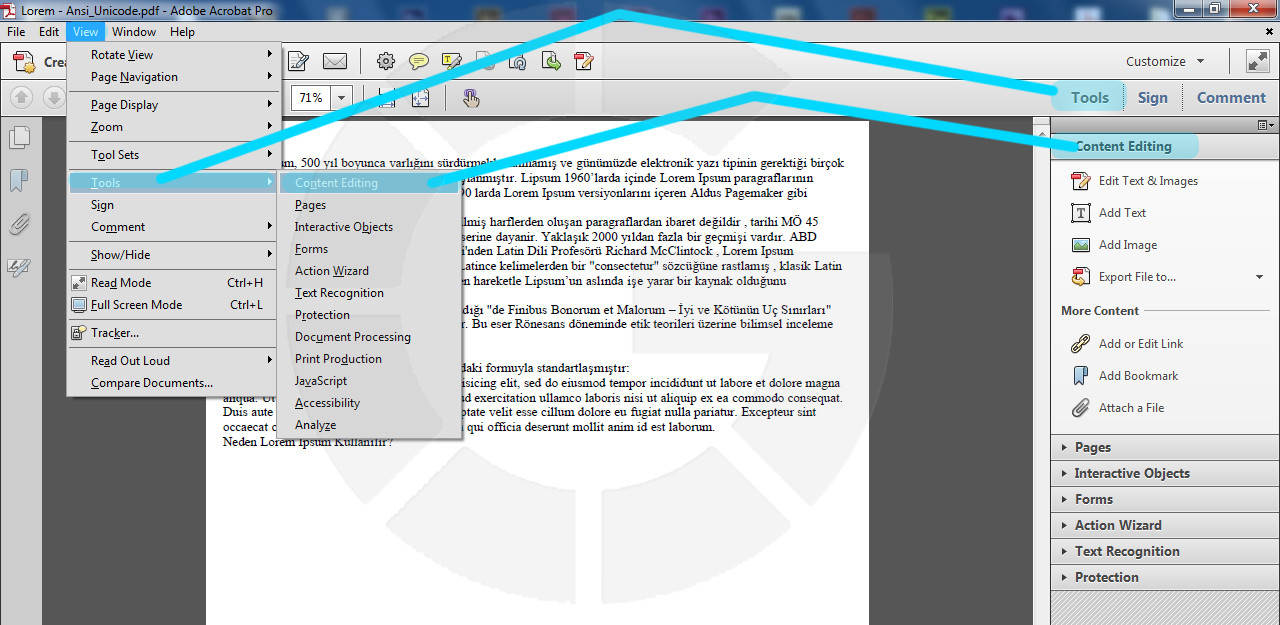1280x625 pixels.
Task: Click the Sign pane button
Action: (1152, 98)
